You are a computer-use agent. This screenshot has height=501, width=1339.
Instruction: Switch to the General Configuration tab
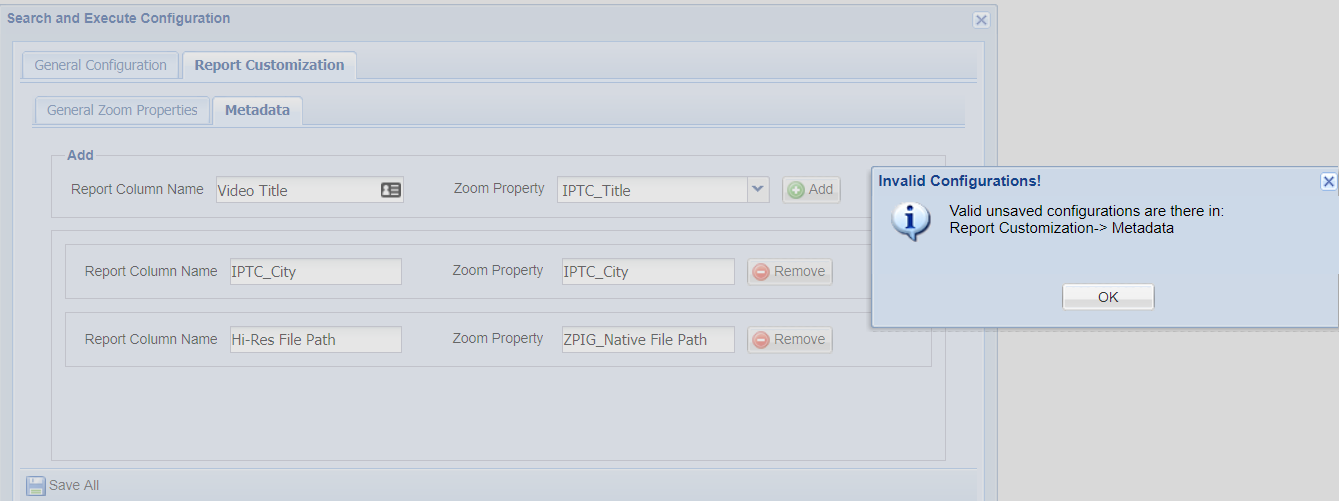pyautogui.click(x=100, y=65)
